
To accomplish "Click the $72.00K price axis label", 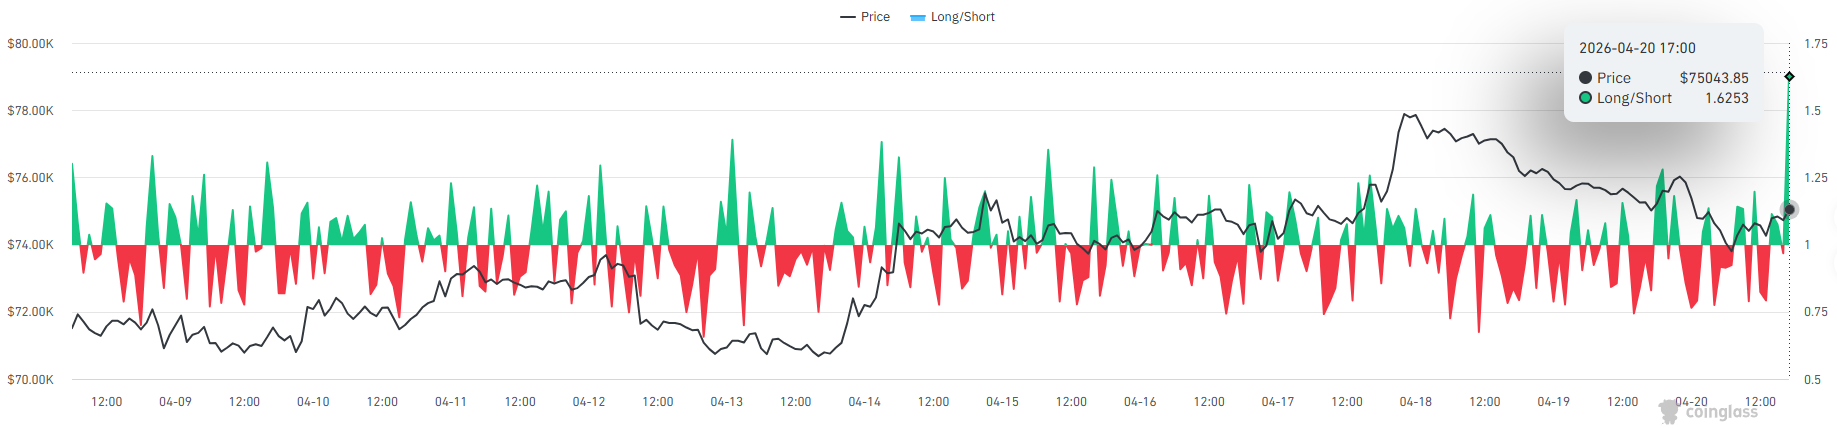I will (30, 312).
